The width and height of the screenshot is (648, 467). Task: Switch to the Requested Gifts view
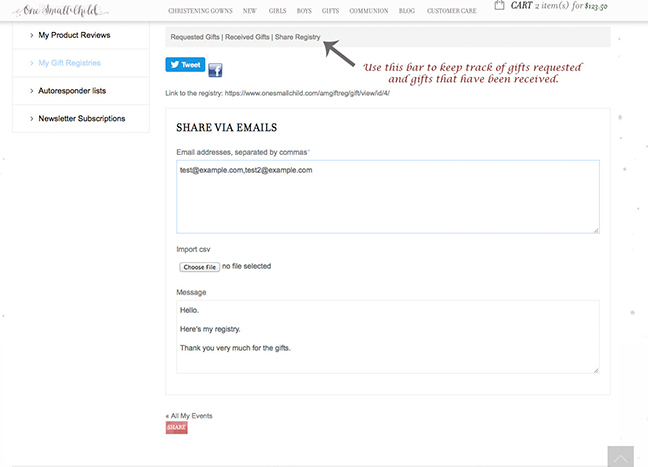pyautogui.click(x=195, y=37)
